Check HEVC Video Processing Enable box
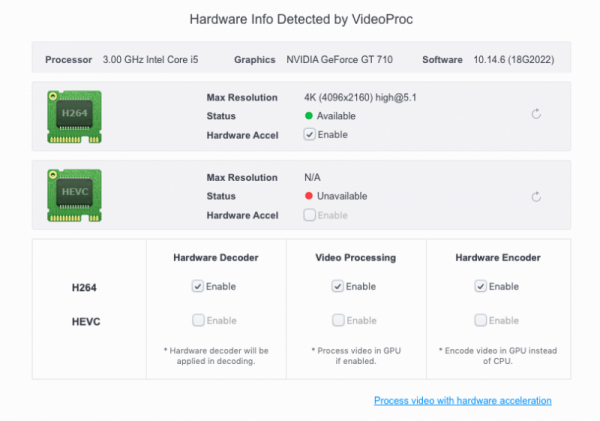Screen dimensions: 600x421 coord(338,320)
